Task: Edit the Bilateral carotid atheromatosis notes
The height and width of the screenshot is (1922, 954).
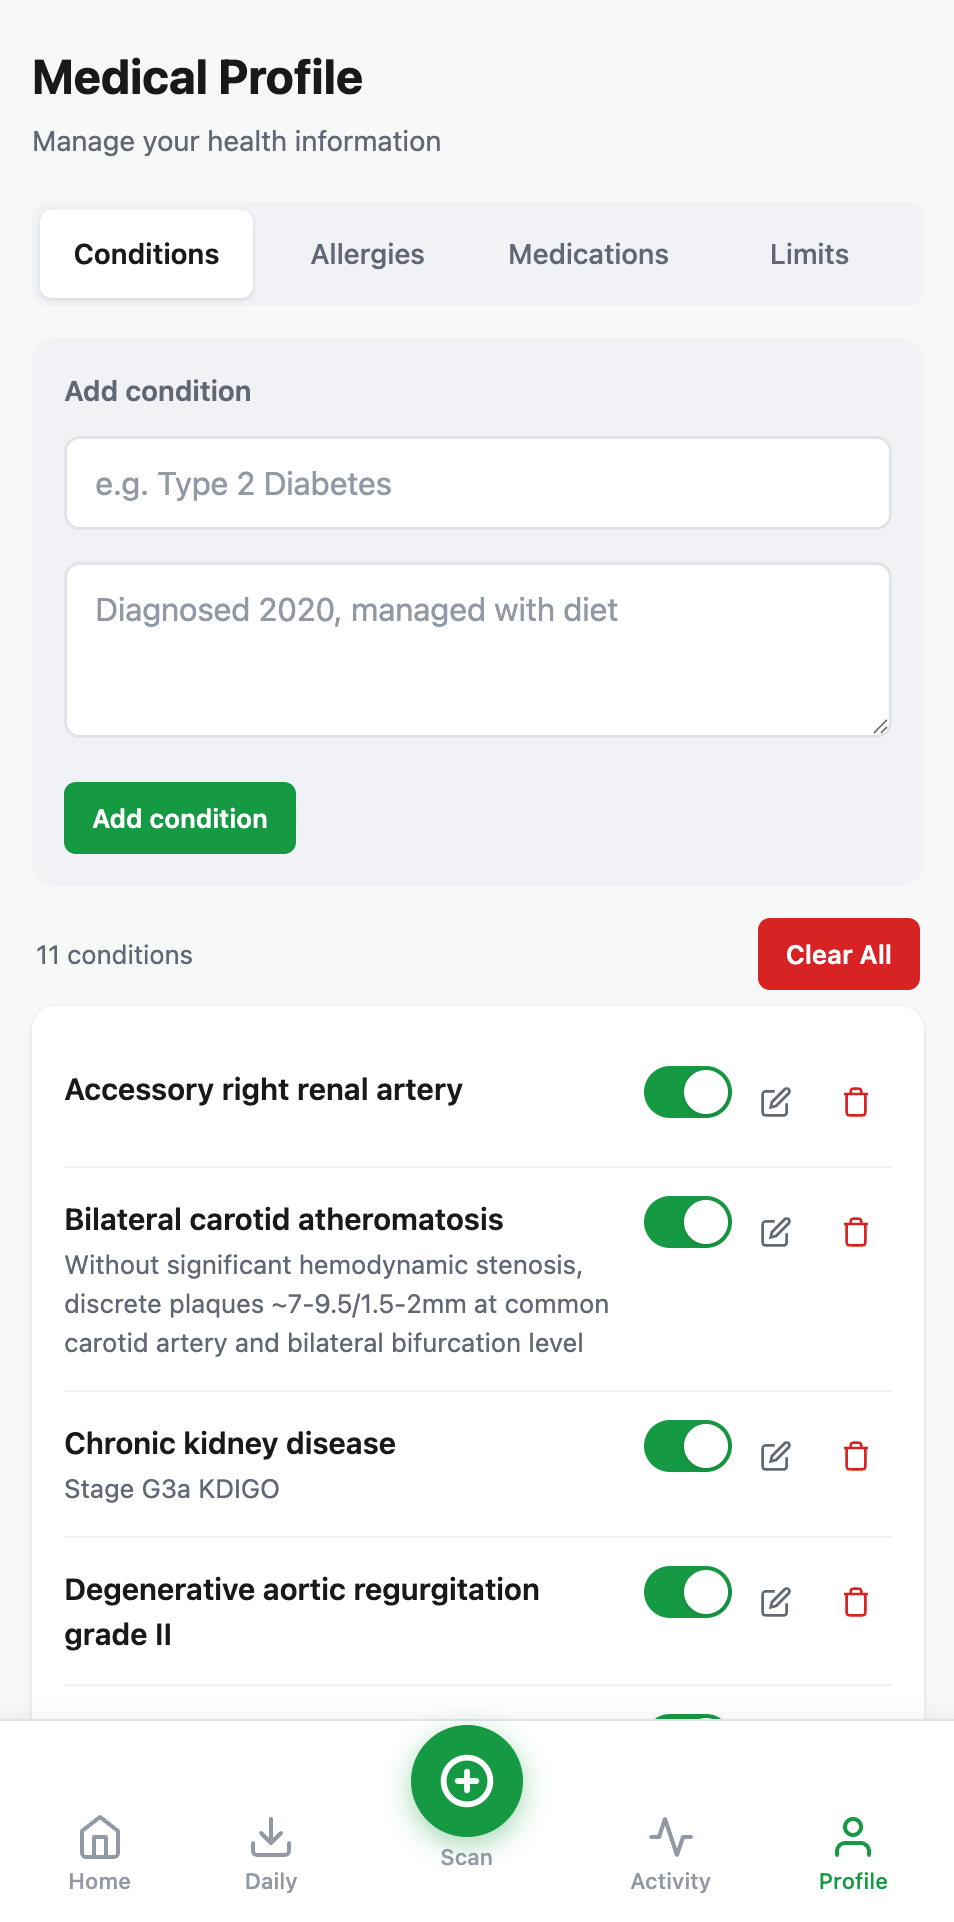Action: coord(775,1232)
